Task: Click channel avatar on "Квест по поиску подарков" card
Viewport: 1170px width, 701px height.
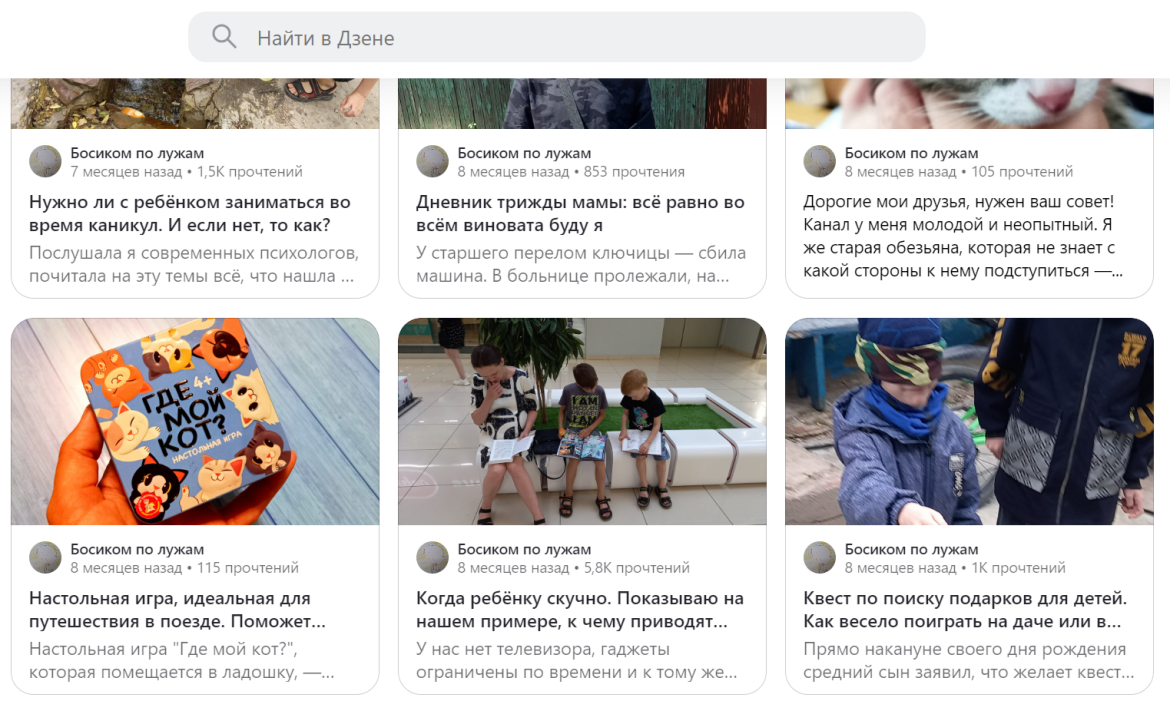Action: coord(819,558)
